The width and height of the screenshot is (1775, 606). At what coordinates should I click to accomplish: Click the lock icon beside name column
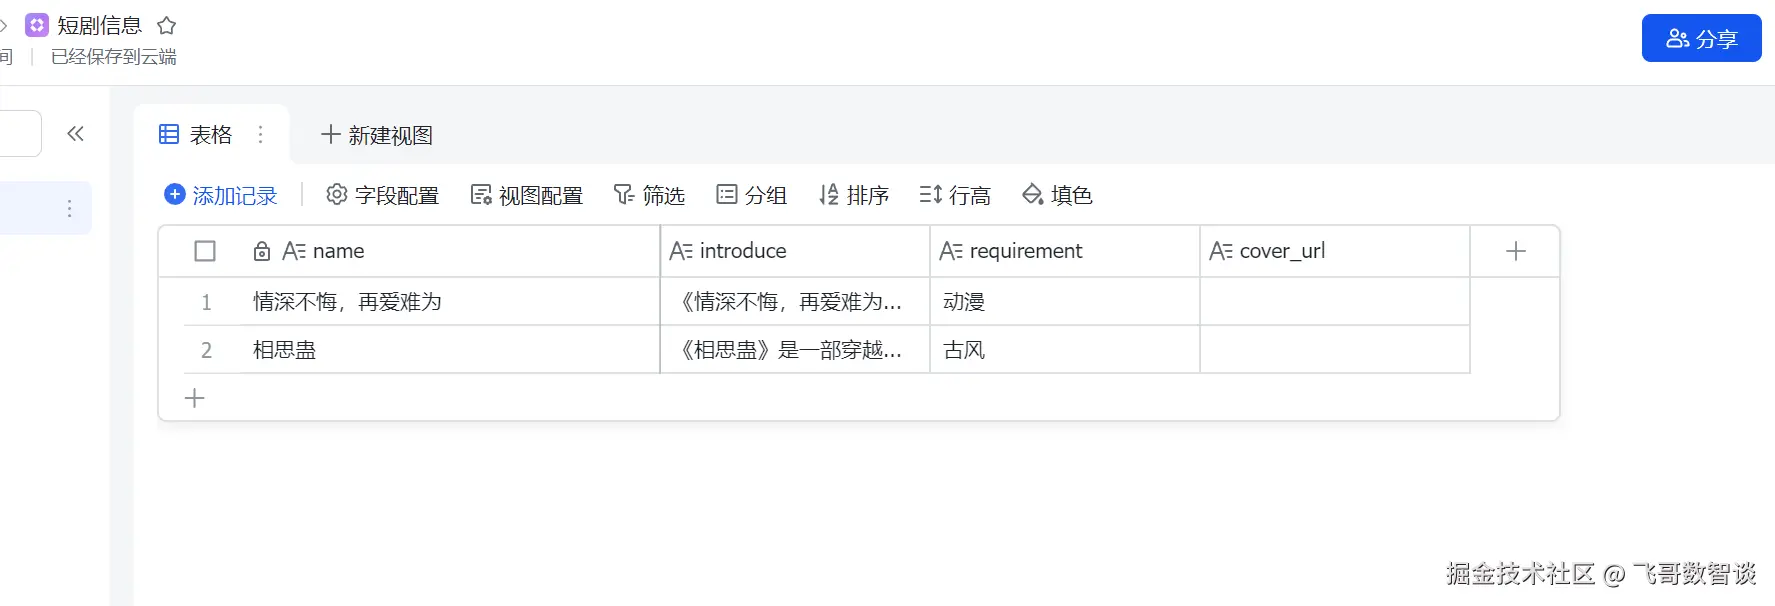[262, 251]
